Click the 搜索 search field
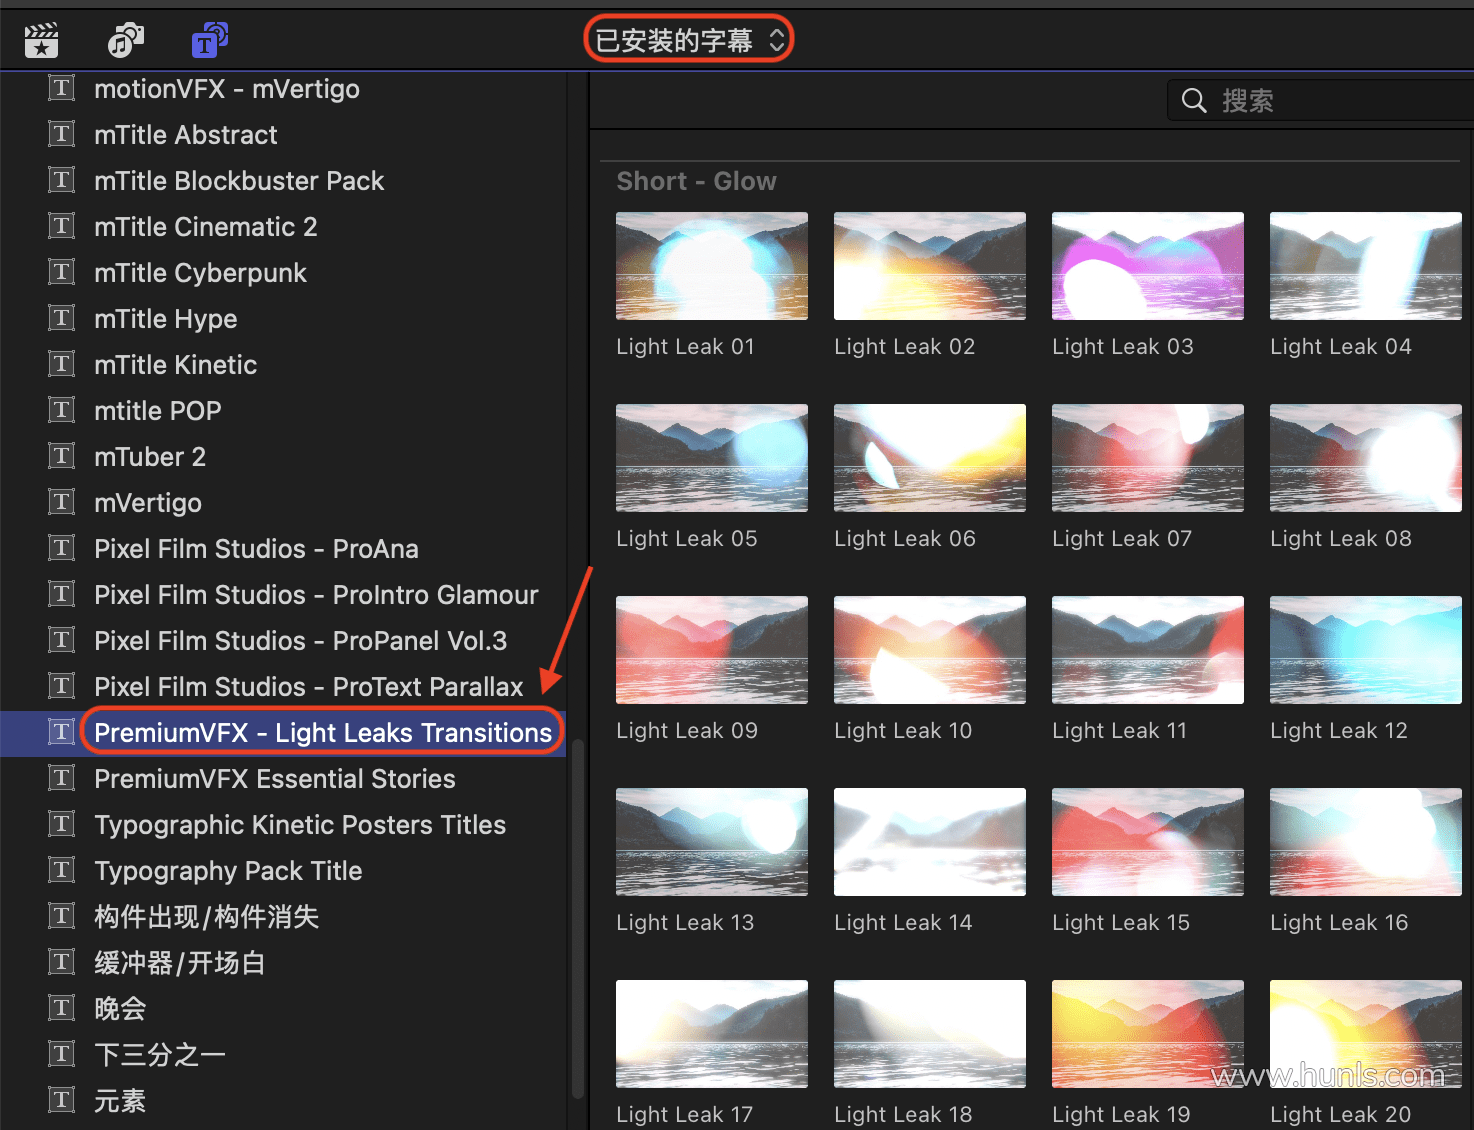Image resolution: width=1474 pixels, height=1130 pixels. pos(1320,101)
